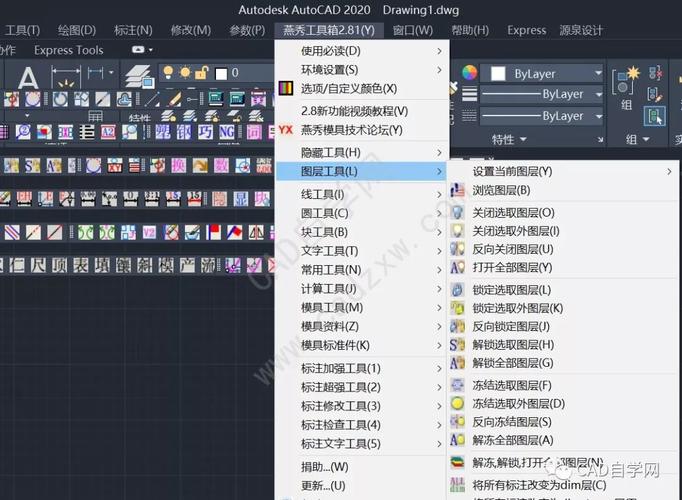Click the color wheel icon in properties panel
This screenshot has width=682, height=500.
tap(469, 73)
